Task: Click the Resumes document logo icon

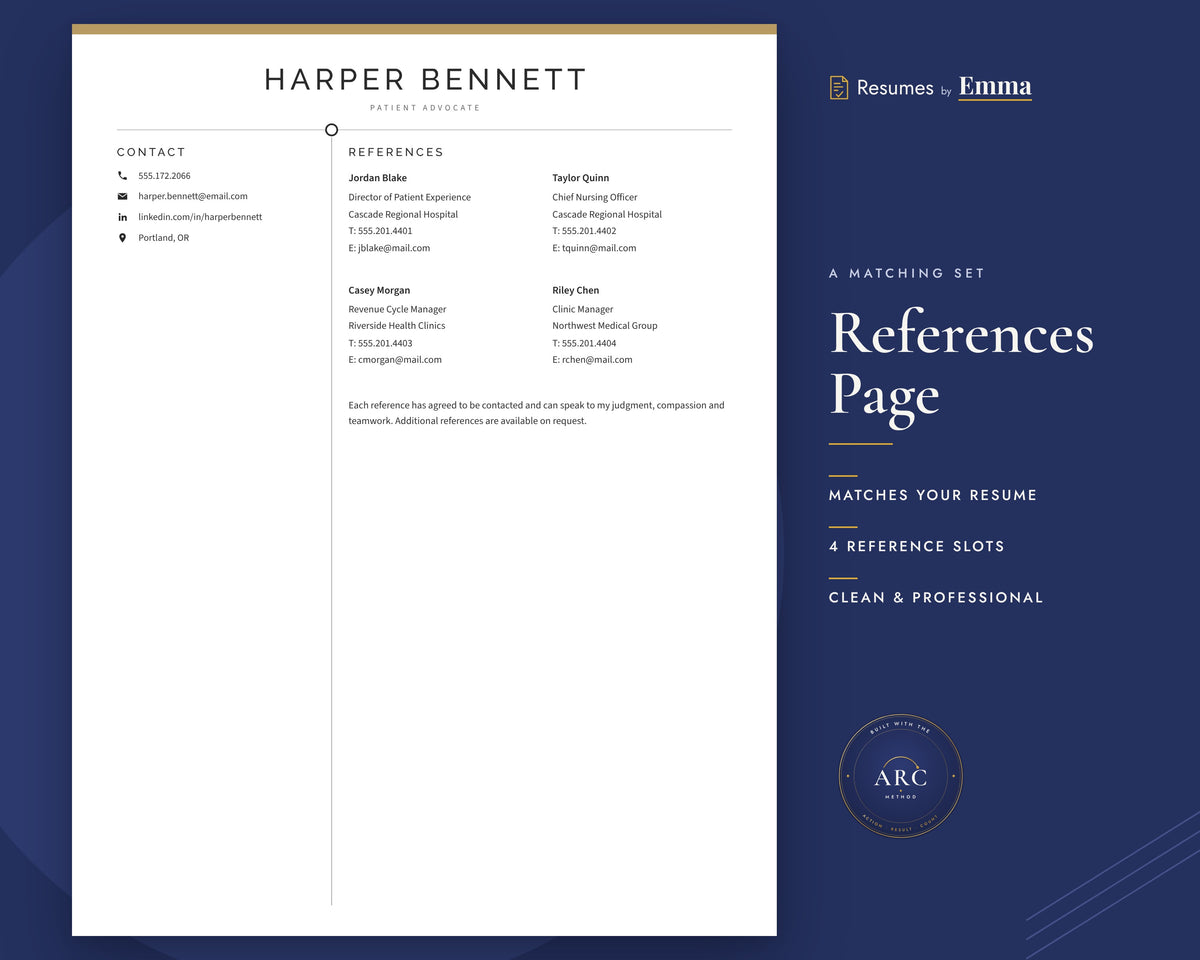Action: pos(839,88)
